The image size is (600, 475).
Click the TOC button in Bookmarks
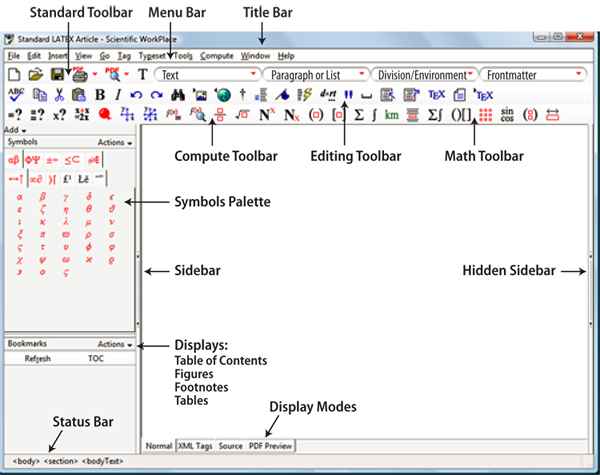click(95, 357)
